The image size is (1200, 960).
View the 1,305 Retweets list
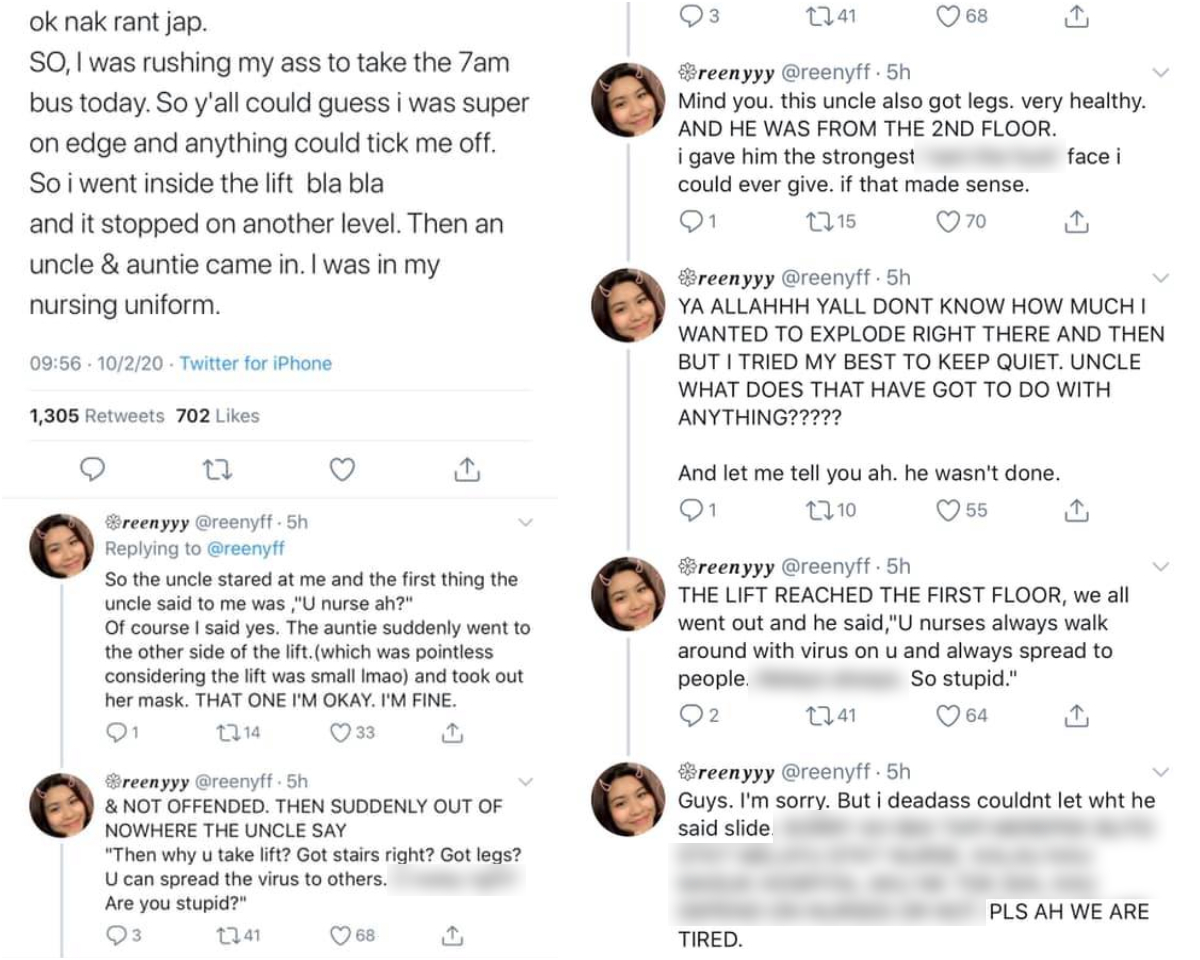coord(97,416)
